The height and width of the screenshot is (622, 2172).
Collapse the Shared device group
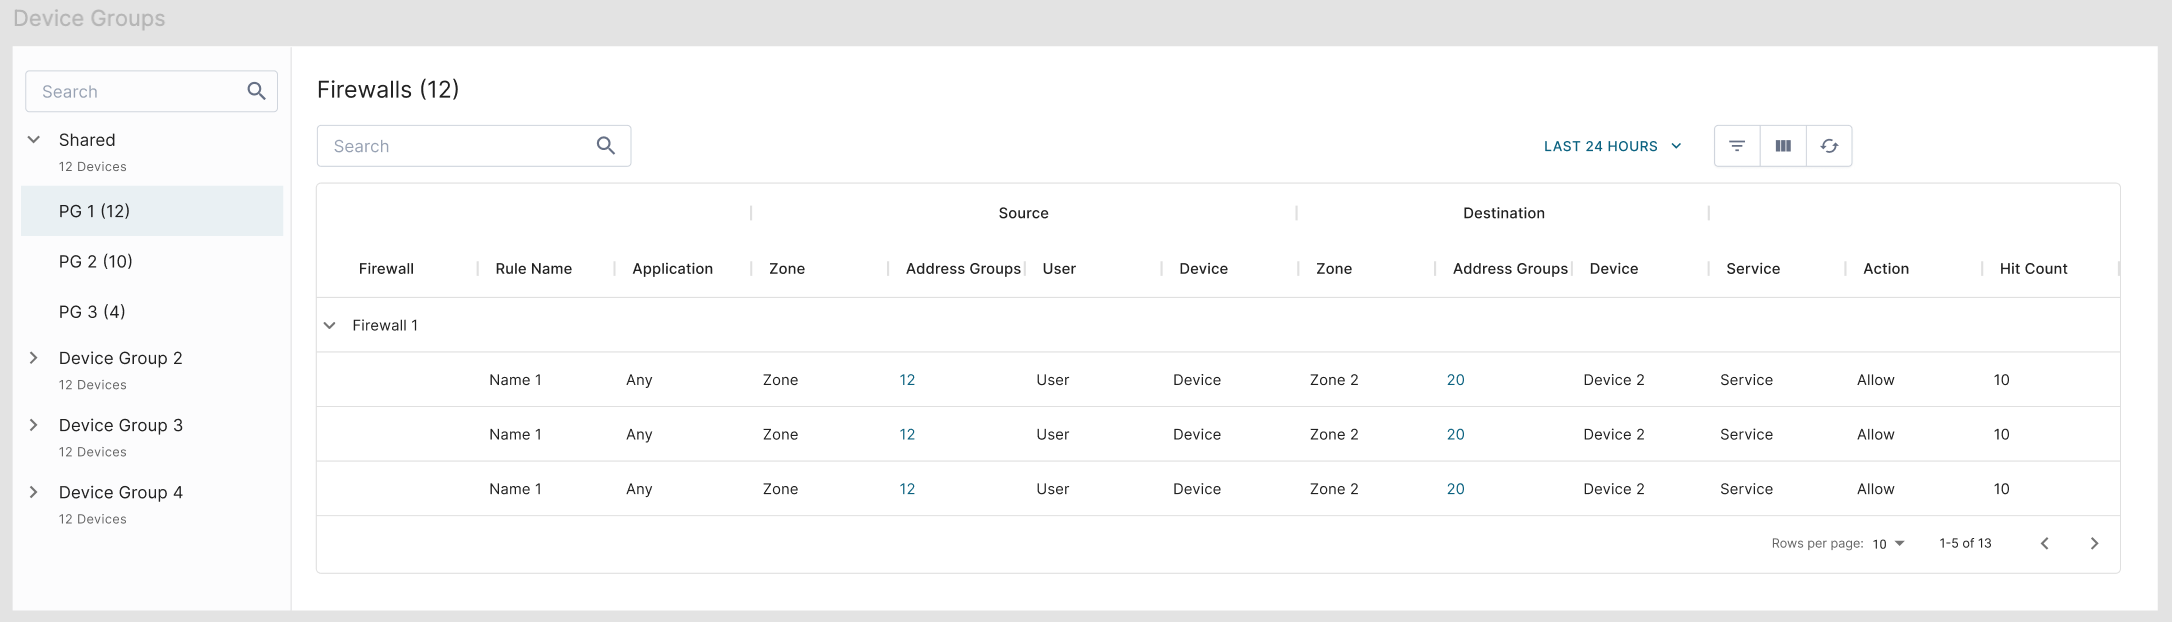click(x=34, y=139)
